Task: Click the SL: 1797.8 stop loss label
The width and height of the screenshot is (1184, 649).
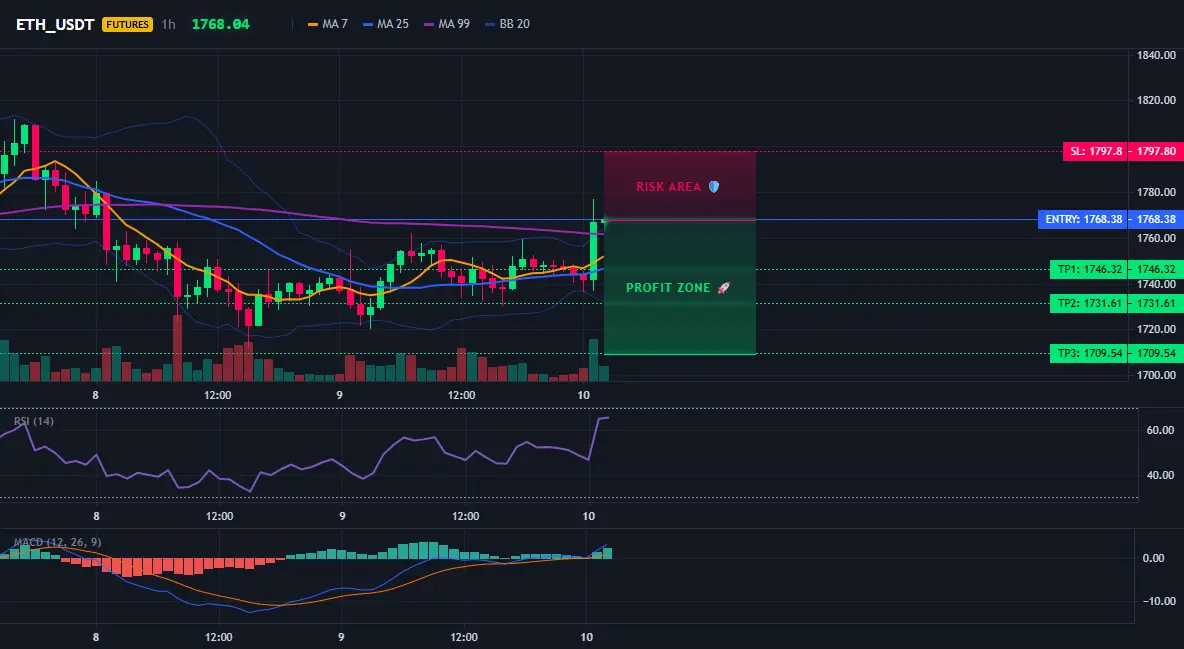Action: click(x=1094, y=151)
